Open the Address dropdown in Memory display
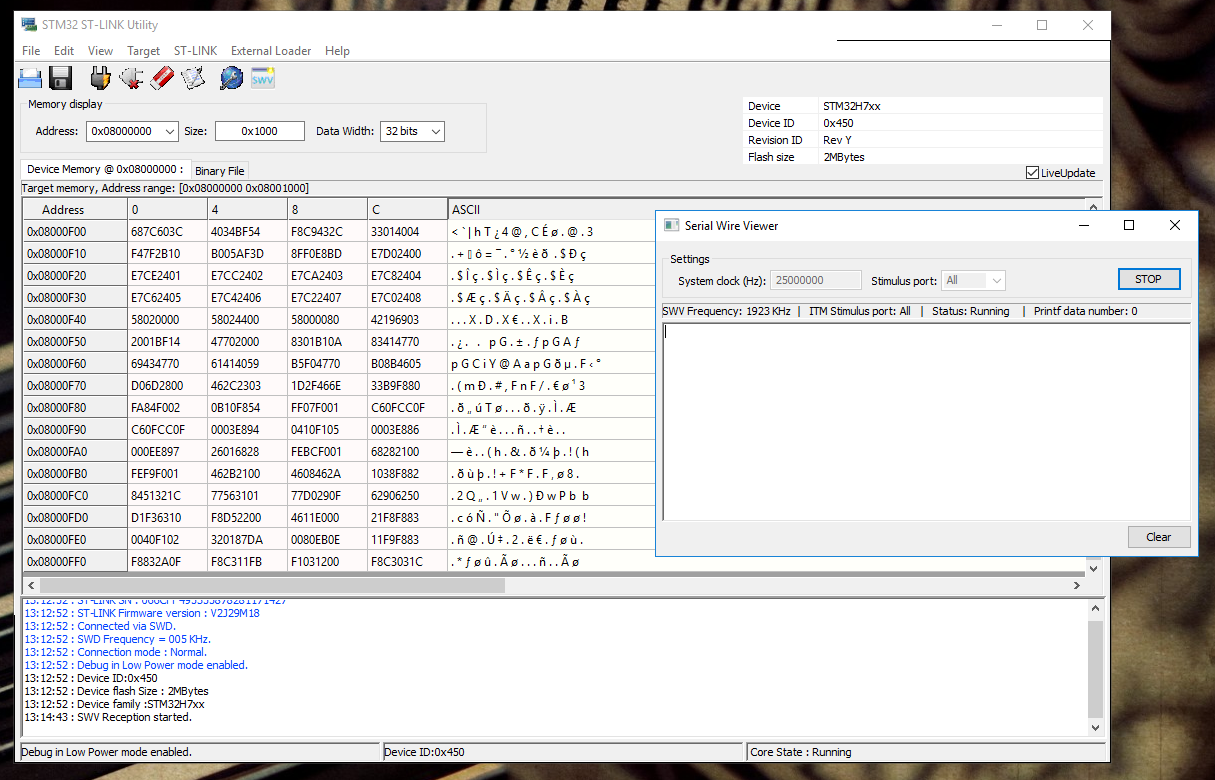 [168, 131]
